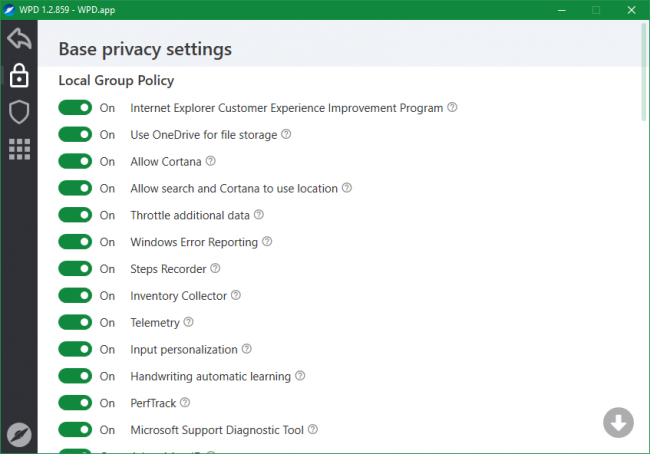Show help icon next to PerfTrack
Viewport: 650px width, 454px height.
(185, 402)
